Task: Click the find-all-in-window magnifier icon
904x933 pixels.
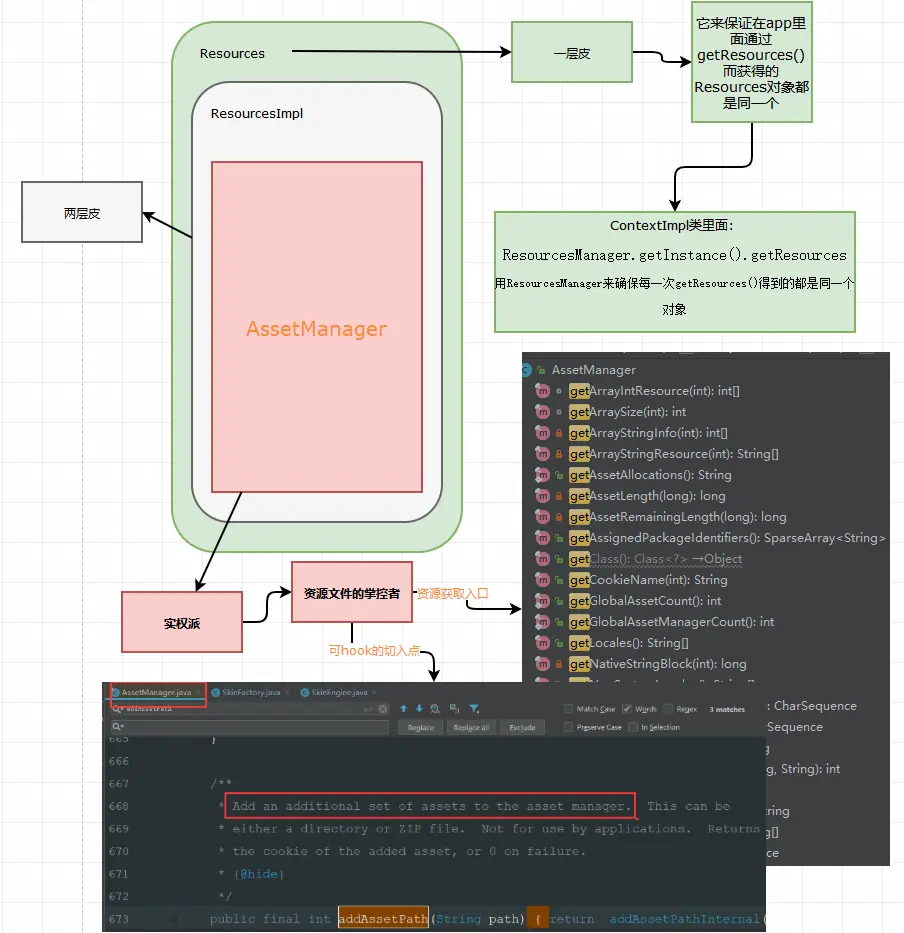Action: click(x=435, y=708)
